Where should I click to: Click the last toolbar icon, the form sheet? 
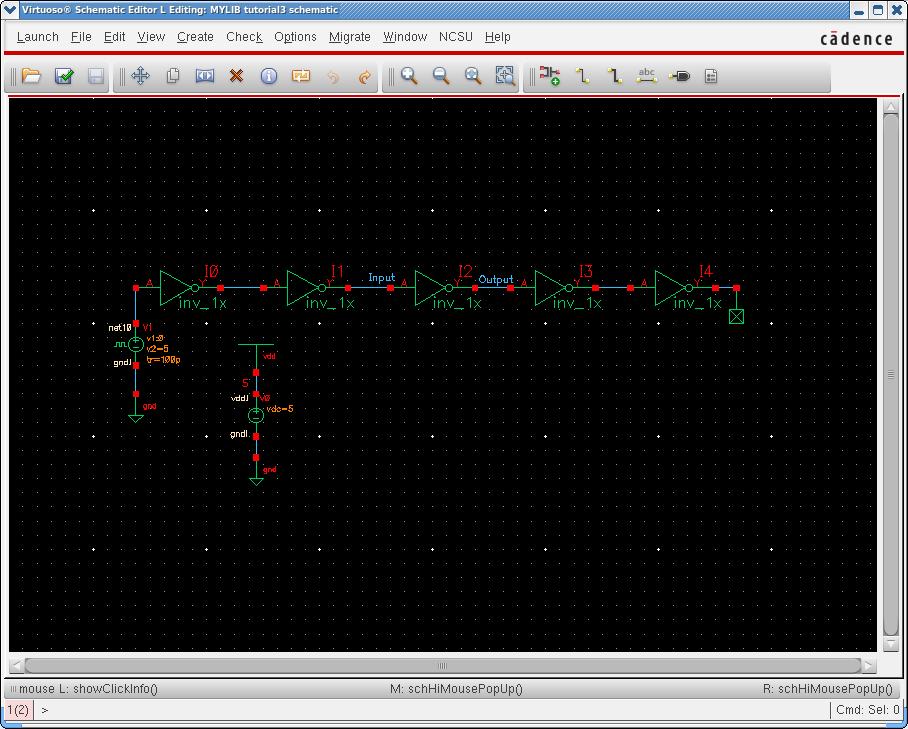click(711, 76)
